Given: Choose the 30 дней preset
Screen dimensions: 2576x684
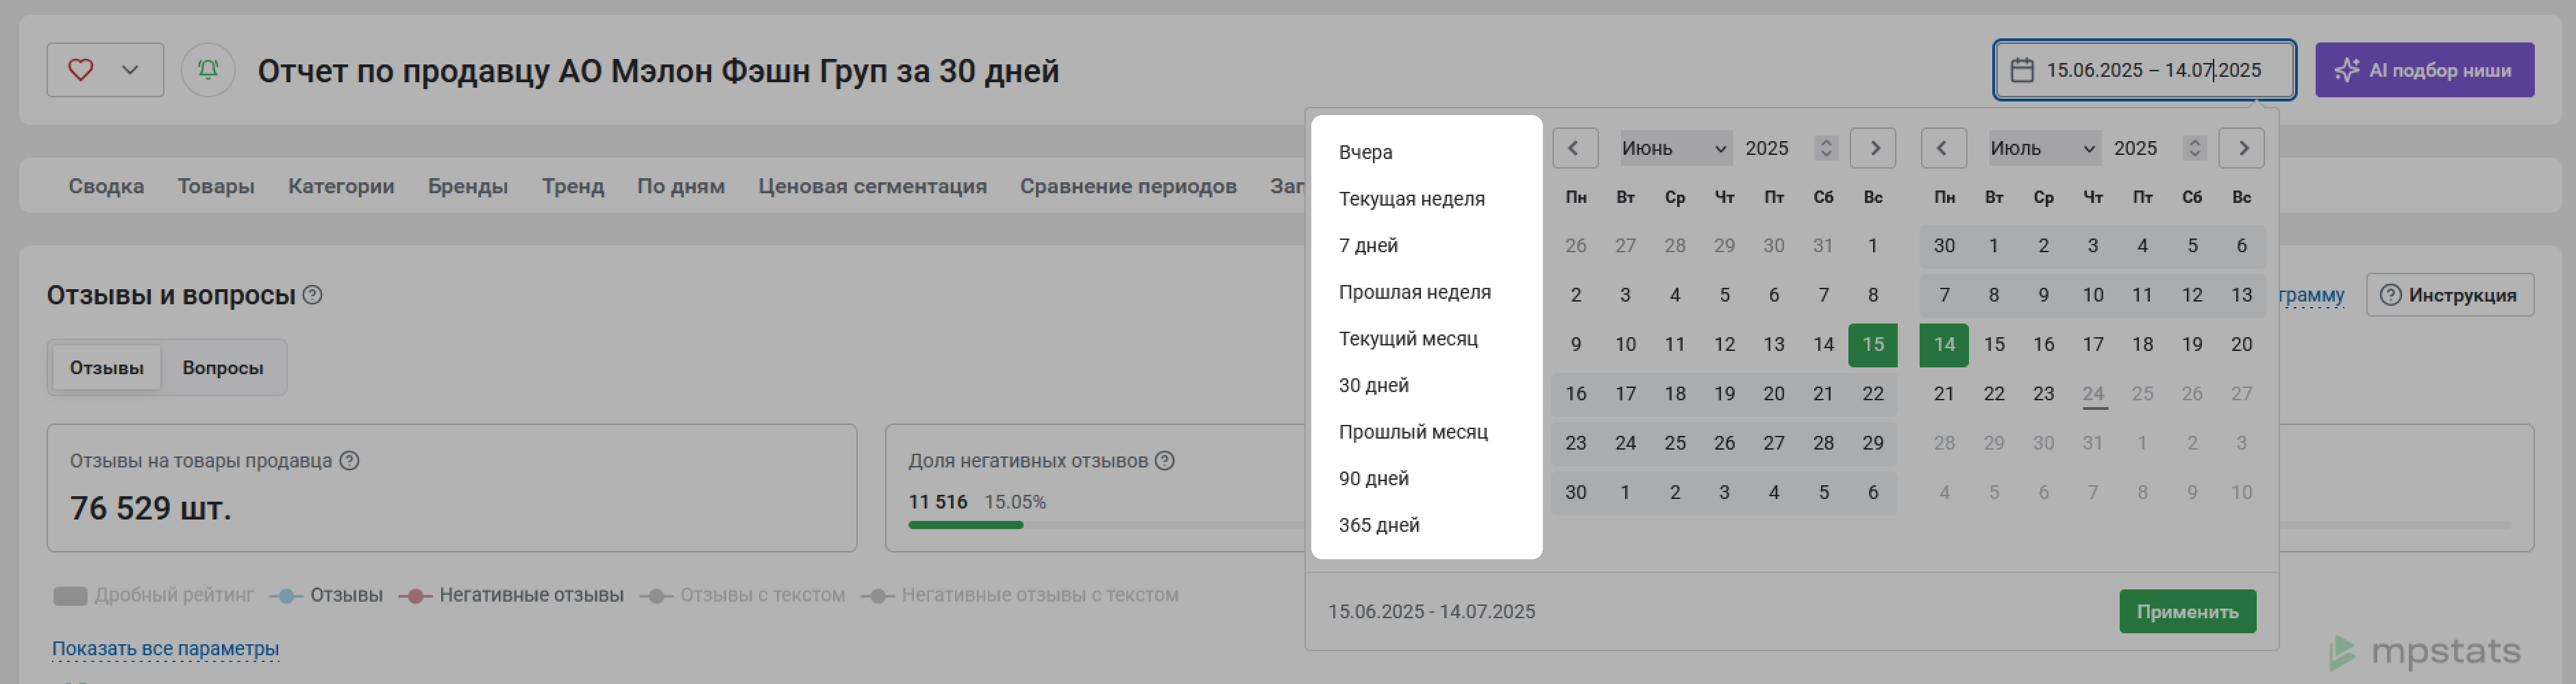Looking at the screenshot, I should tap(1373, 385).
